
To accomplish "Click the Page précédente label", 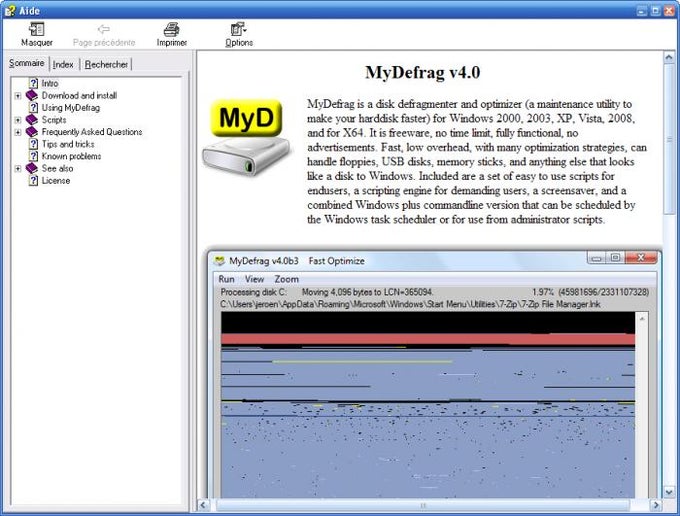I will click(104, 42).
